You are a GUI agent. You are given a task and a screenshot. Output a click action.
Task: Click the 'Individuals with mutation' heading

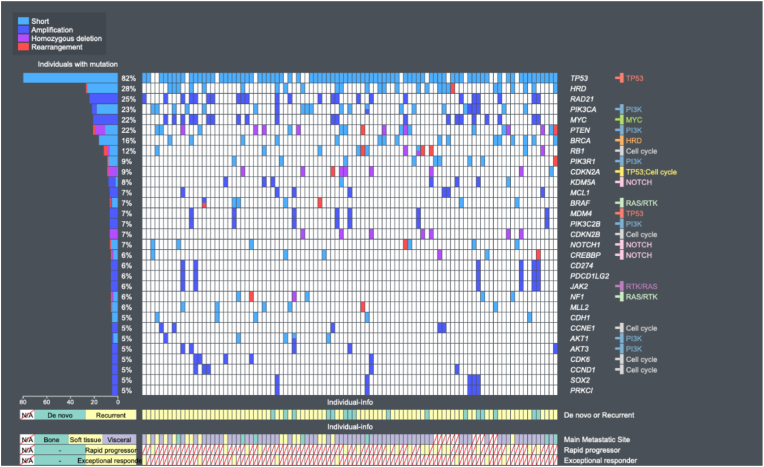pos(77,64)
